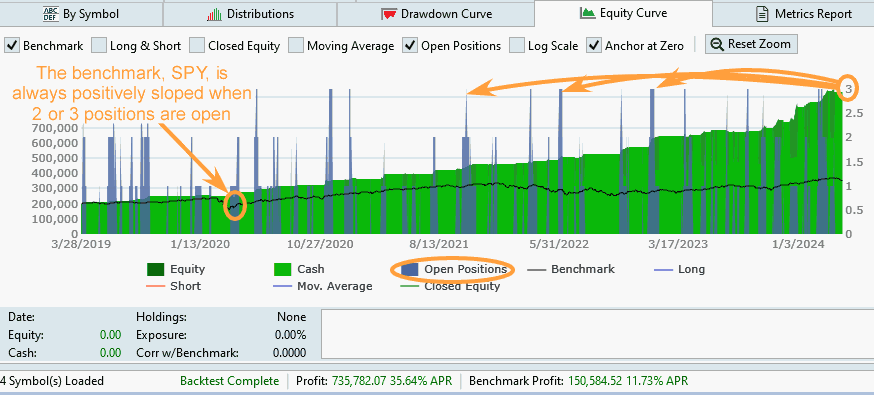Click the By Symbol ABC/DEF icon
The height and width of the screenshot is (395, 874).
coord(50,14)
